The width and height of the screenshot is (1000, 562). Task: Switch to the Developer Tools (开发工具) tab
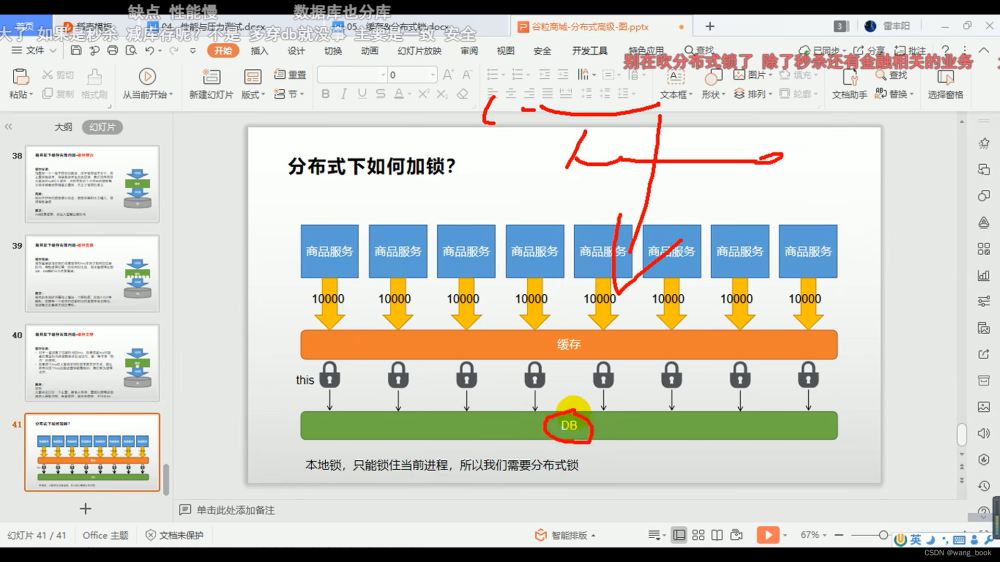(x=589, y=50)
